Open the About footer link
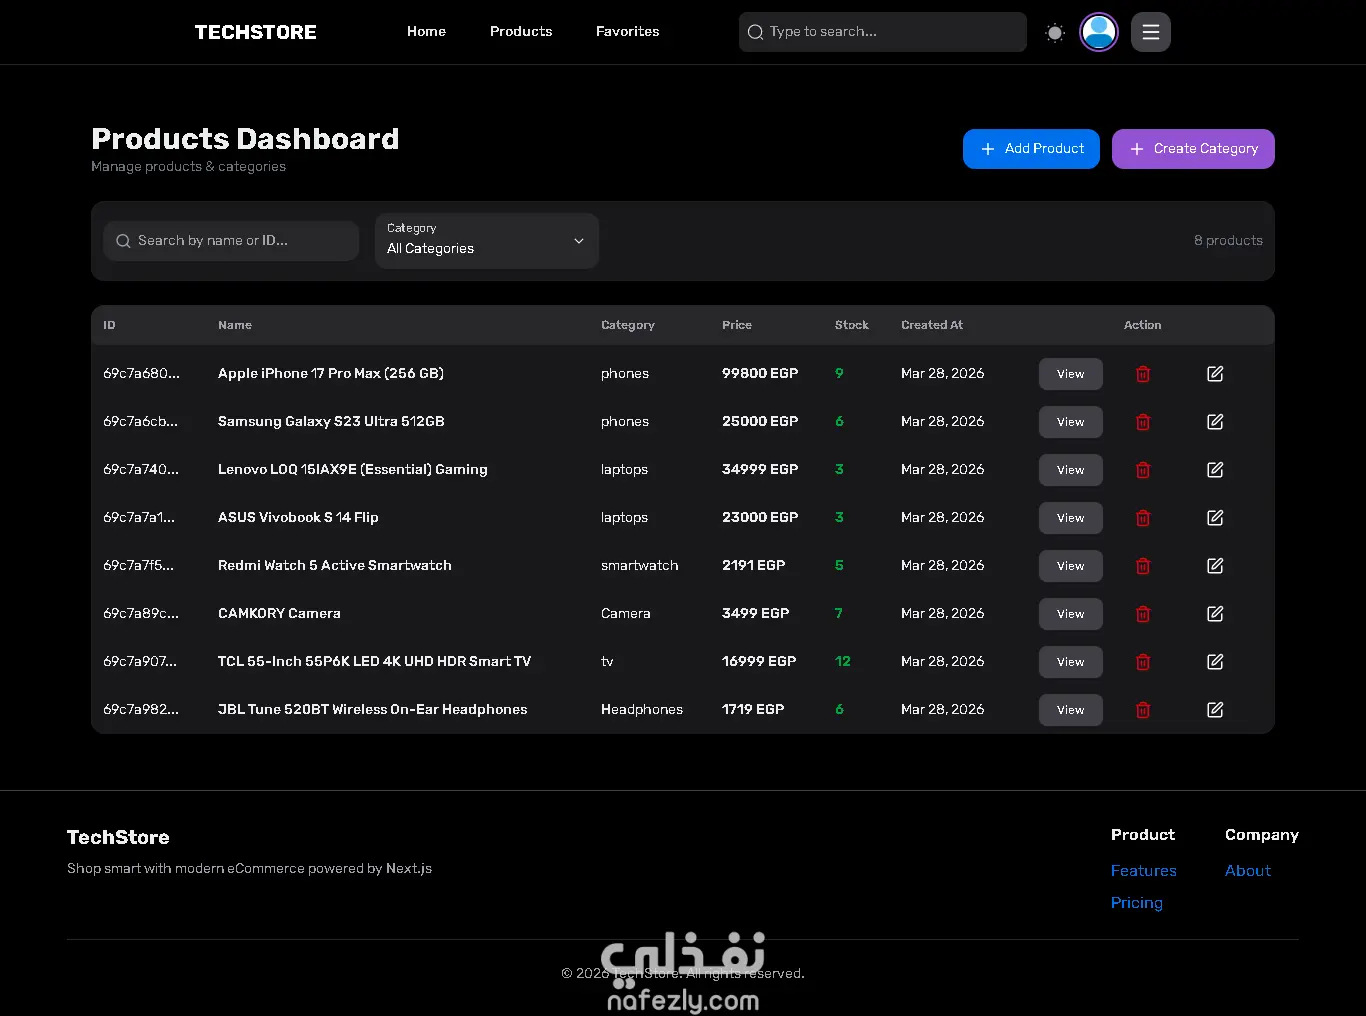The image size is (1366, 1016). (x=1248, y=871)
